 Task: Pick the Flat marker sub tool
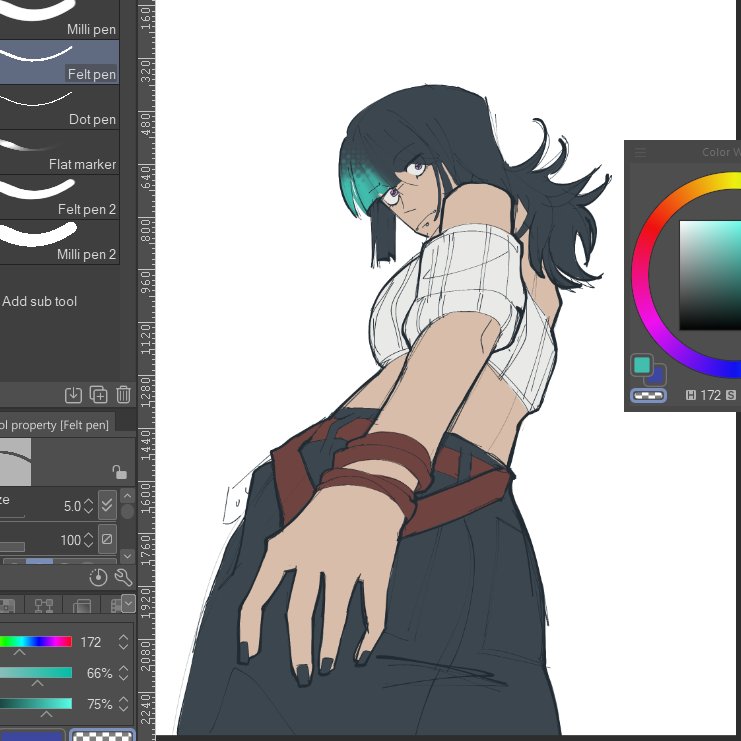click(x=59, y=152)
